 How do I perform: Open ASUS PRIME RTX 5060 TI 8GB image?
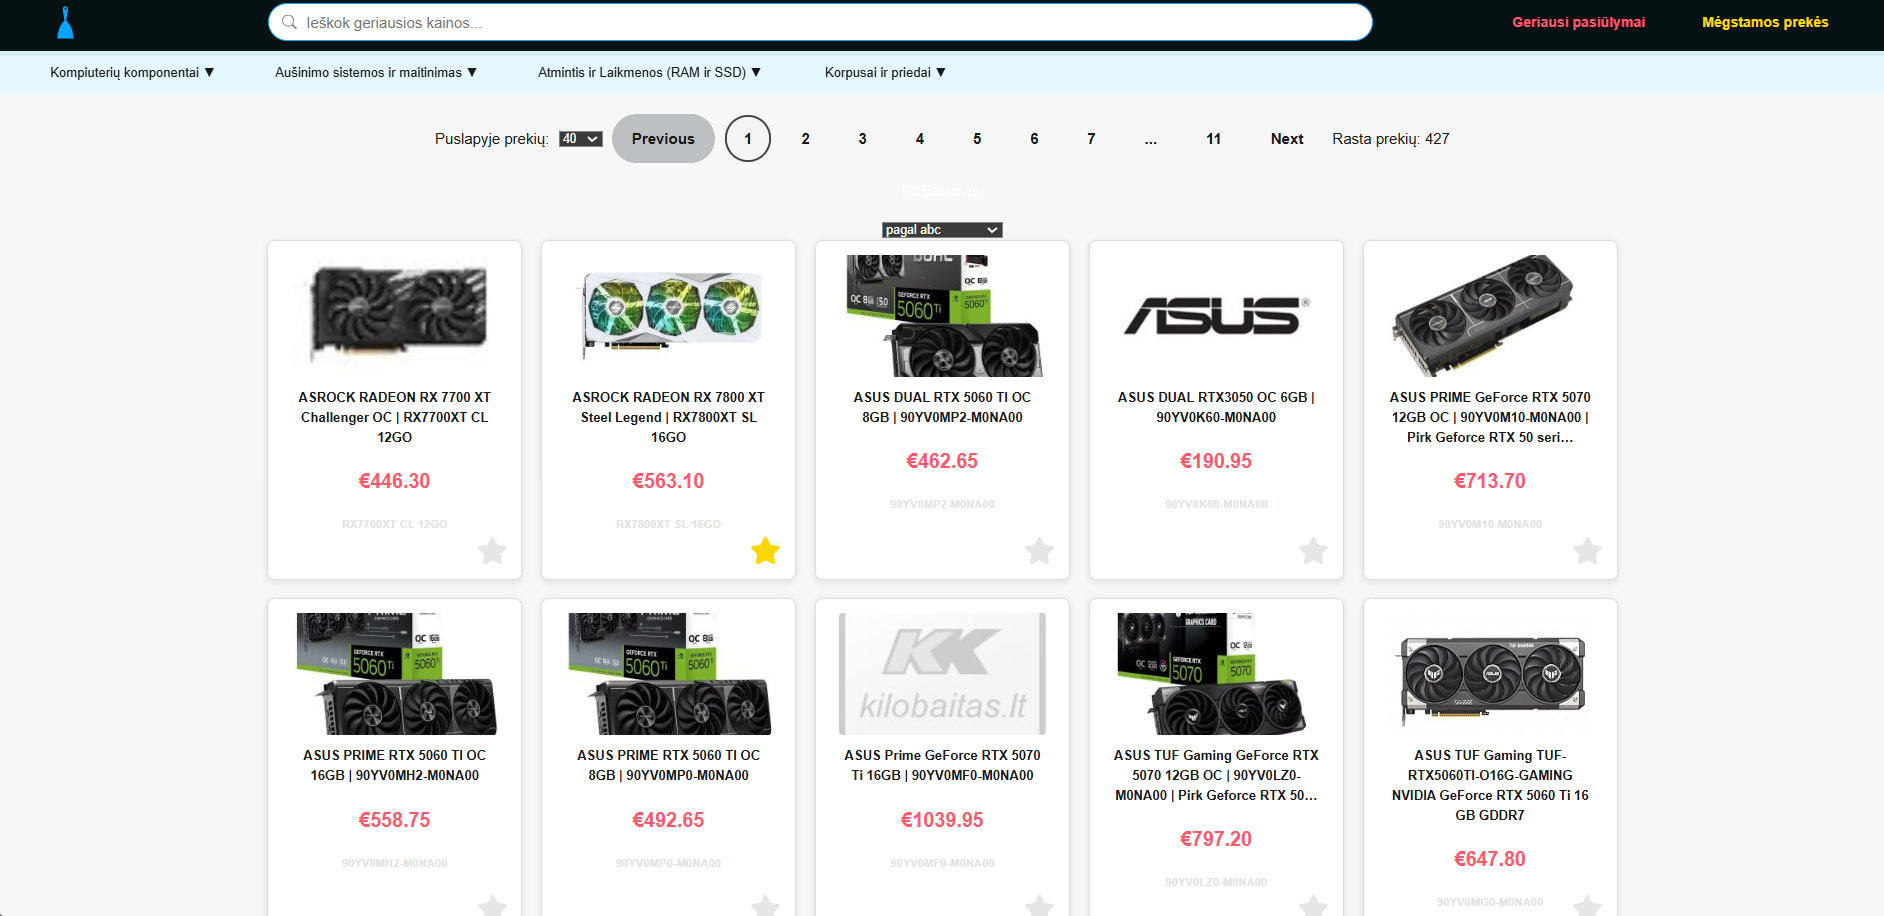click(668, 674)
